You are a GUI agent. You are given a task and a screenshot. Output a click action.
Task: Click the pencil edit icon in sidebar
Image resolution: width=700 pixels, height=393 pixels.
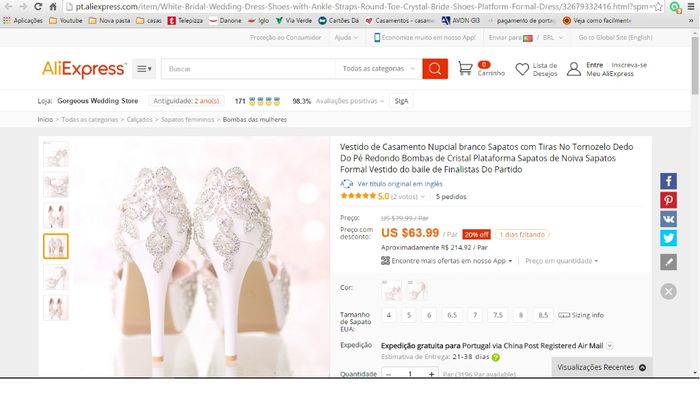[668, 262]
